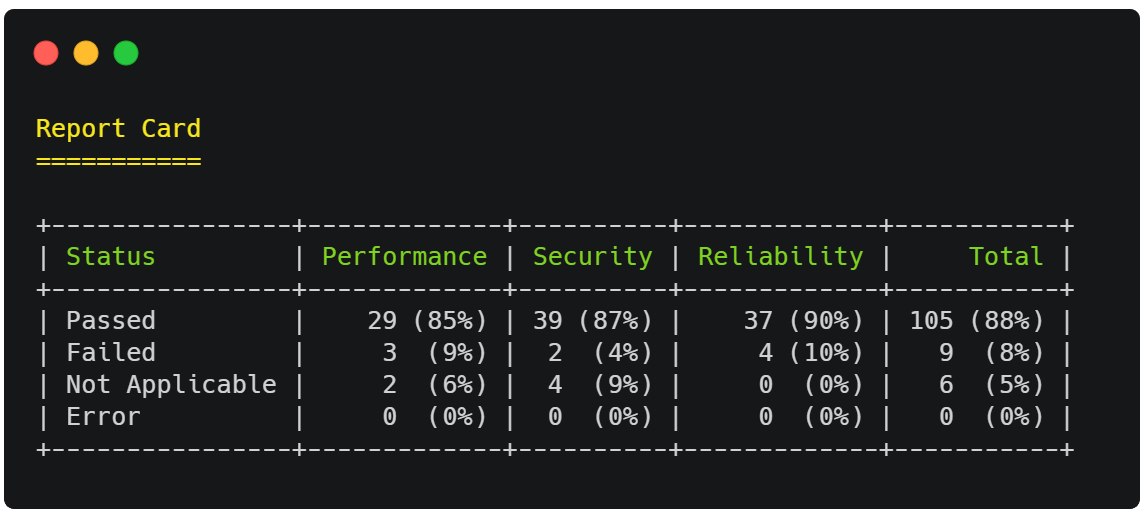Click the red close window dot

(46, 53)
